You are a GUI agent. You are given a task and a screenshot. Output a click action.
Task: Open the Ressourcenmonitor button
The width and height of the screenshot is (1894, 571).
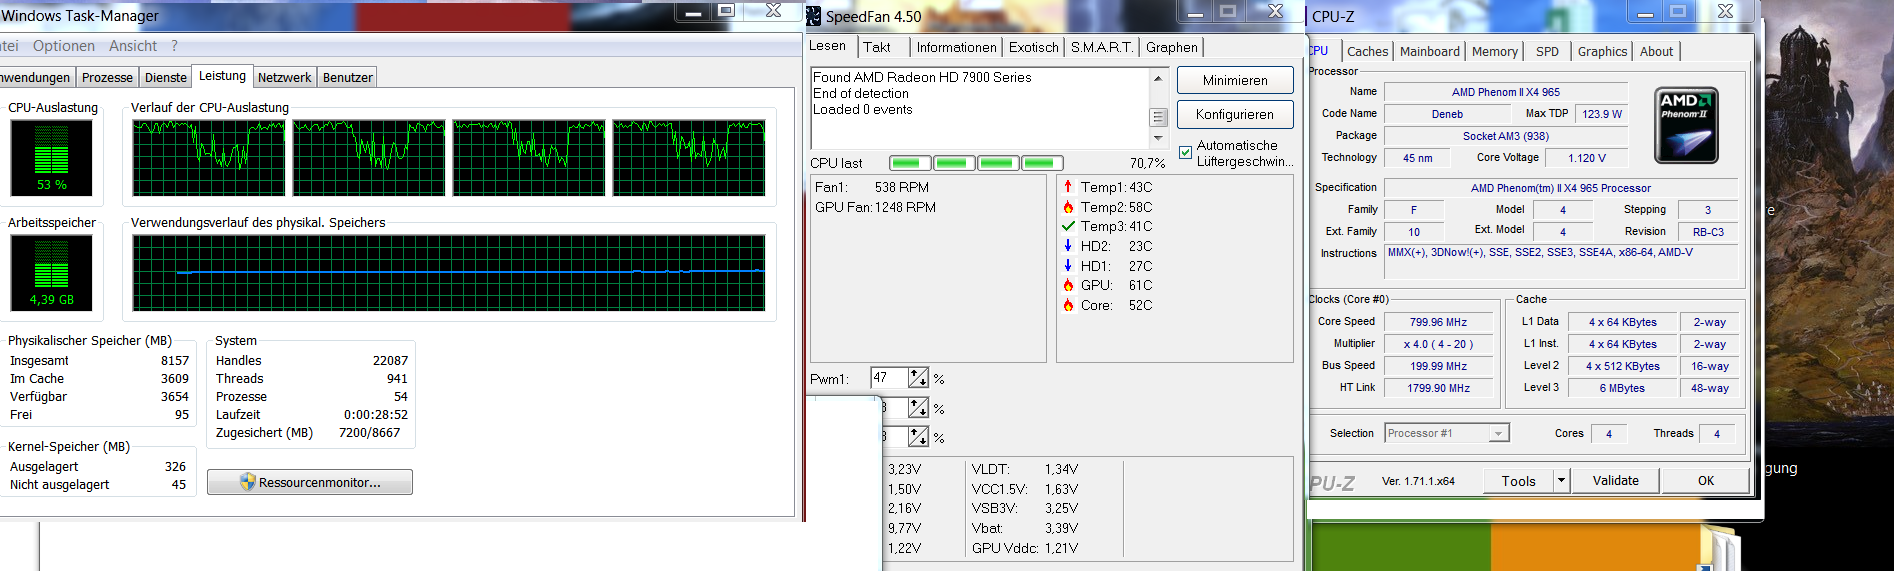click(x=310, y=482)
